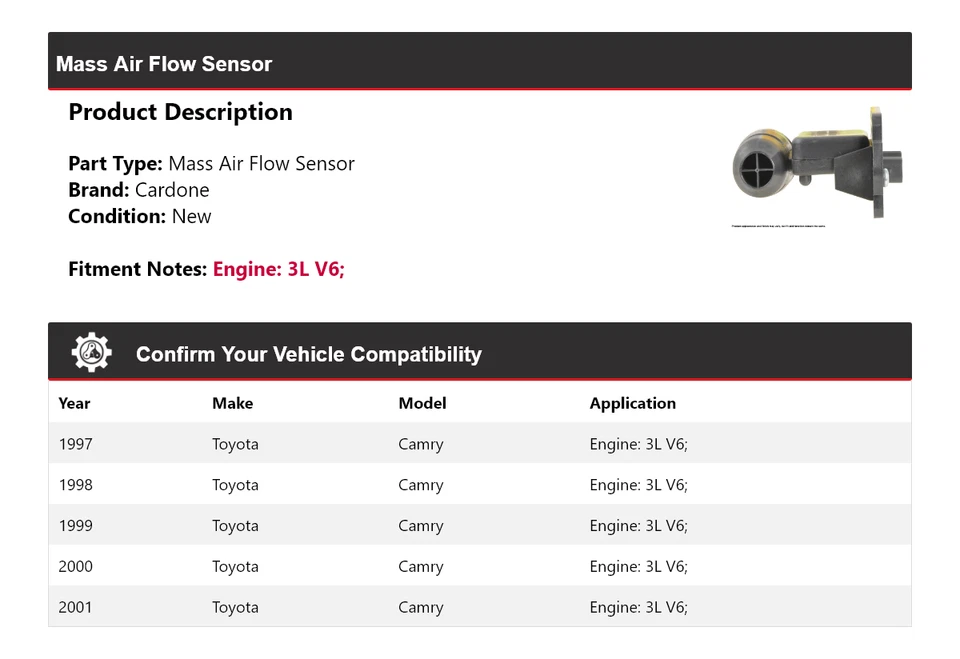Click the Model column header

pyautogui.click(x=422, y=403)
